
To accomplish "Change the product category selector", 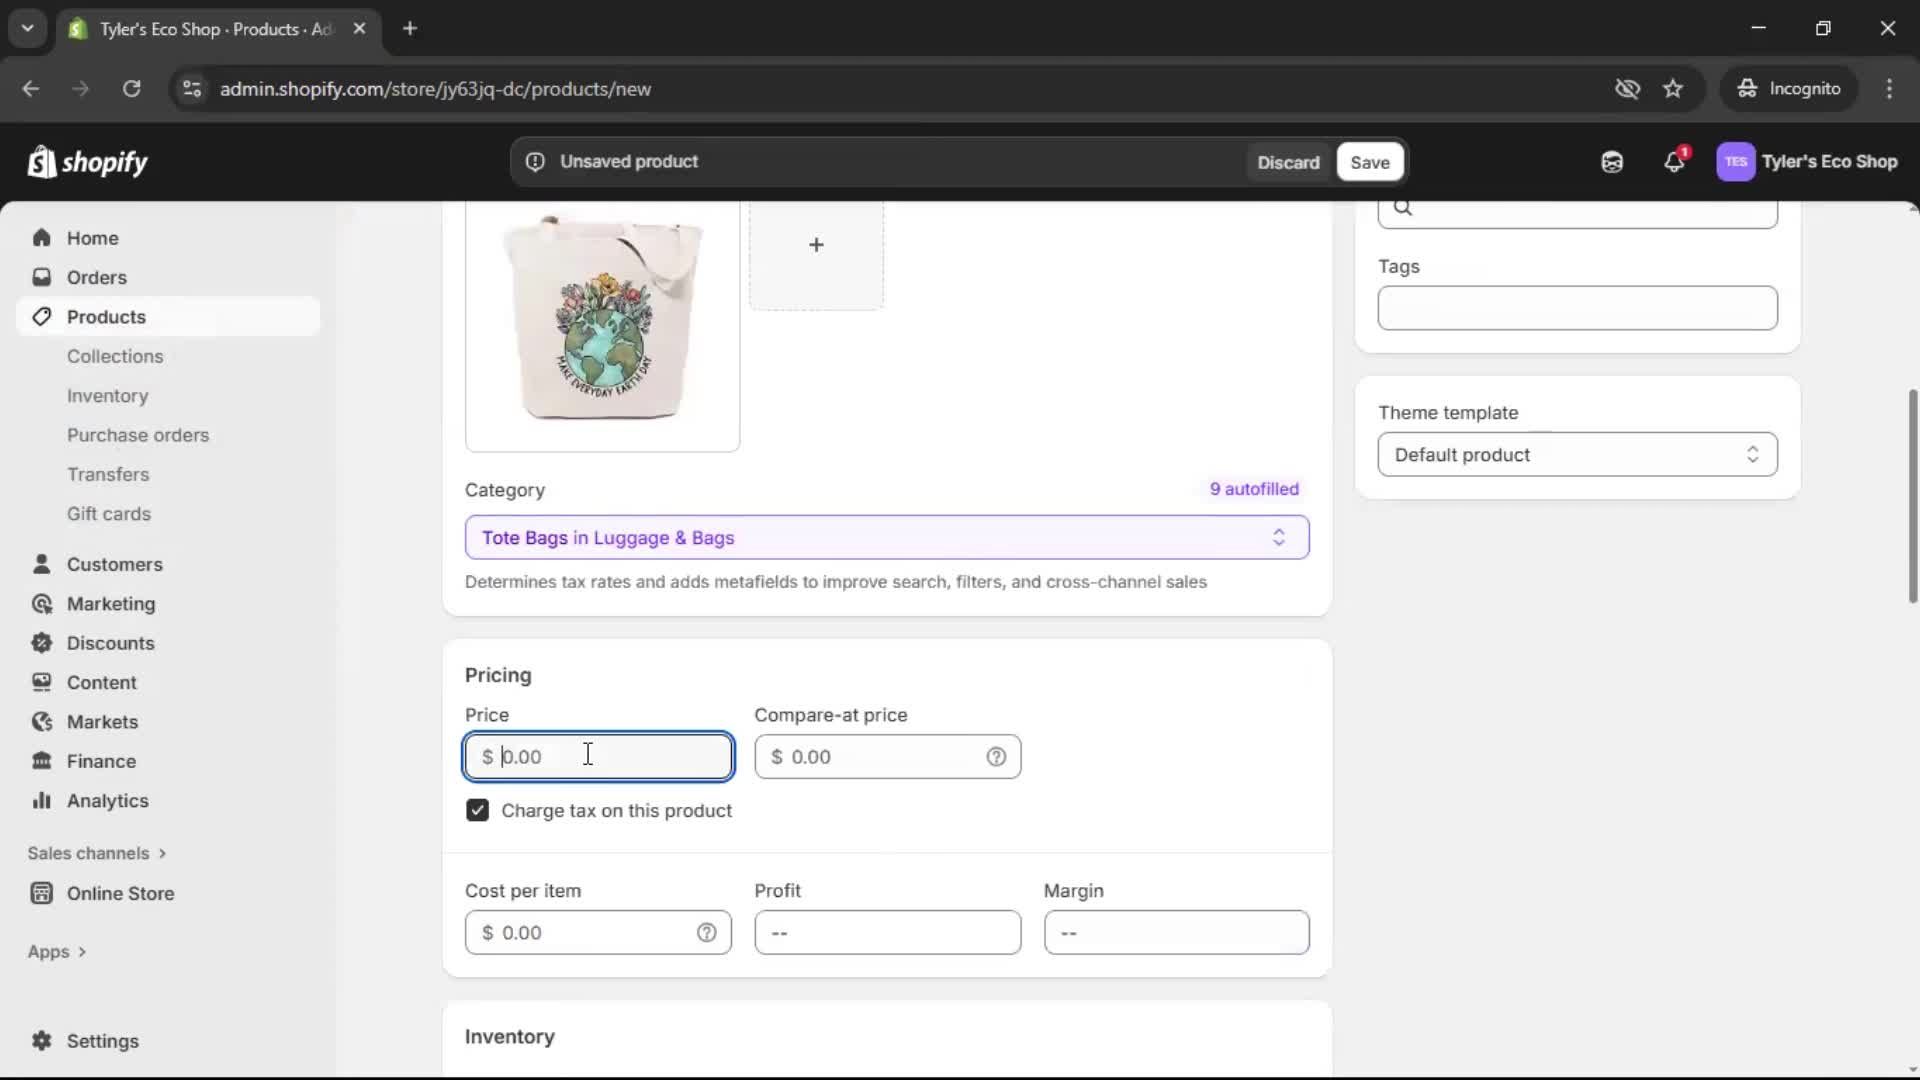I will [x=886, y=537].
